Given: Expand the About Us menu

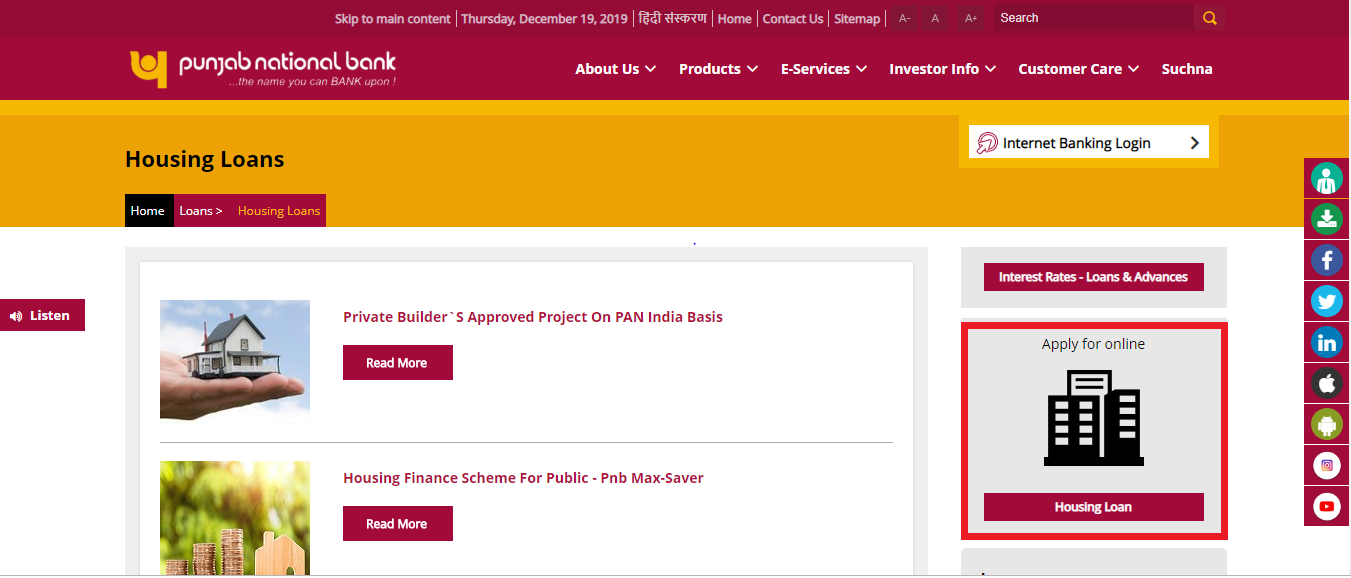Looking at the screenshot, I should click(615, 69).
